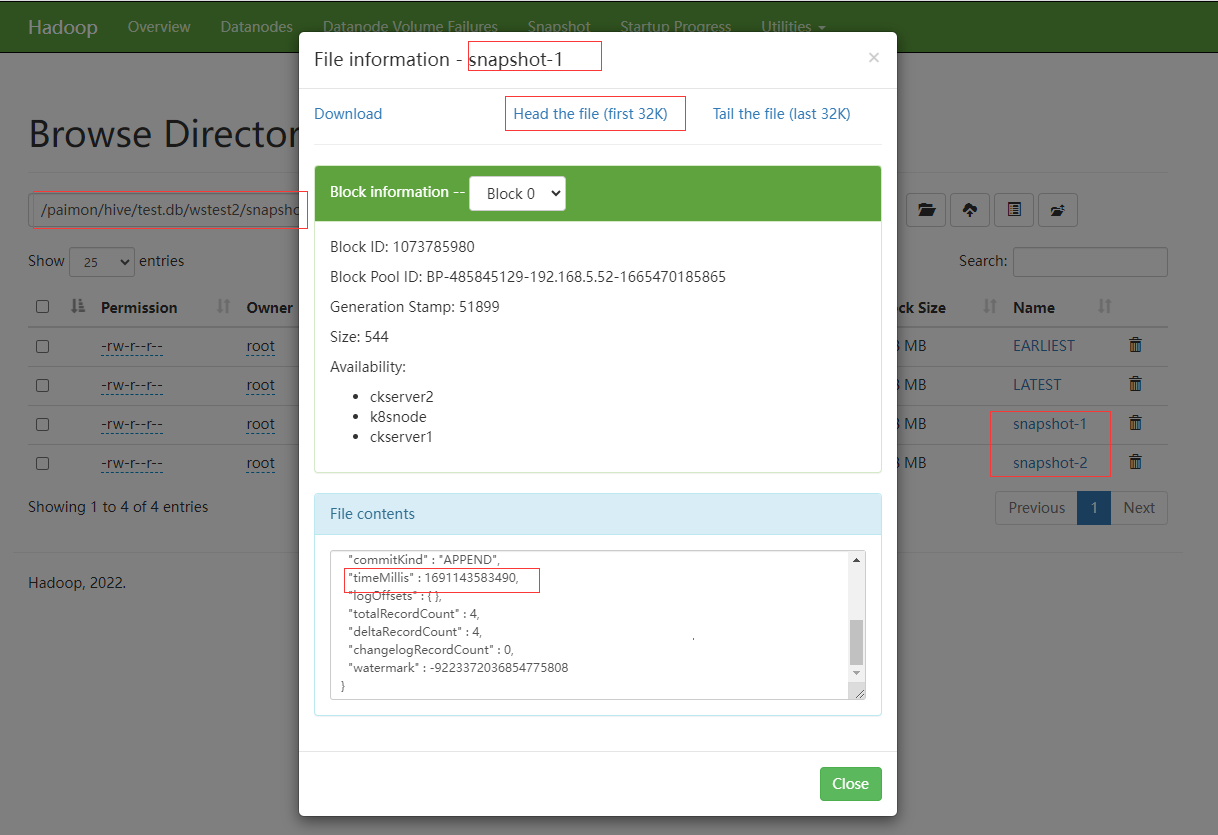Delete the EARLIEST file via trash icon
Viewport: 1218px width, 835px height.
click(1135, 345)
